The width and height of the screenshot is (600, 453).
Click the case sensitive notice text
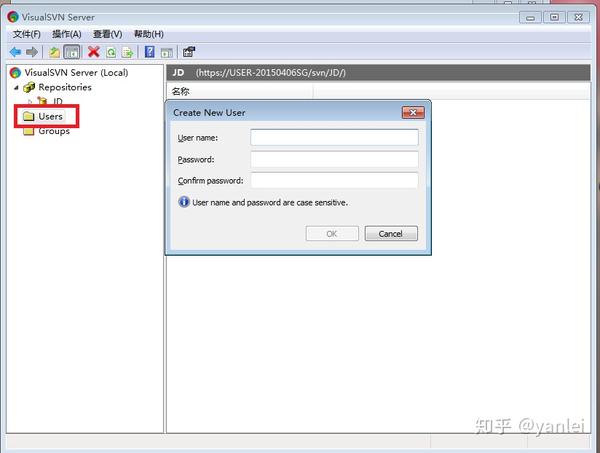coord(270,202)
